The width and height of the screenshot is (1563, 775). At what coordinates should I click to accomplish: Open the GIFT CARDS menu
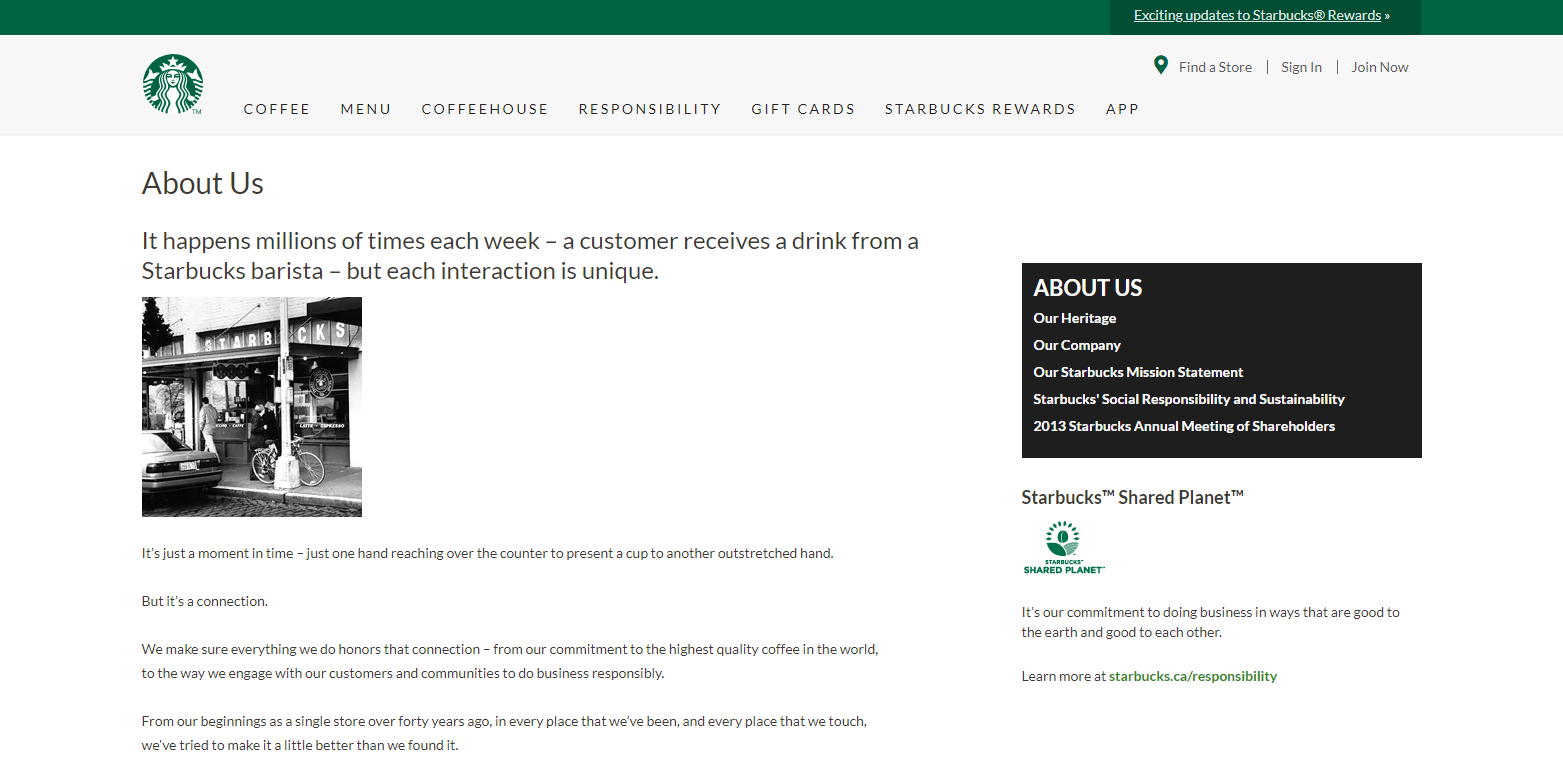pyautogui.click(x=803, y=109)
